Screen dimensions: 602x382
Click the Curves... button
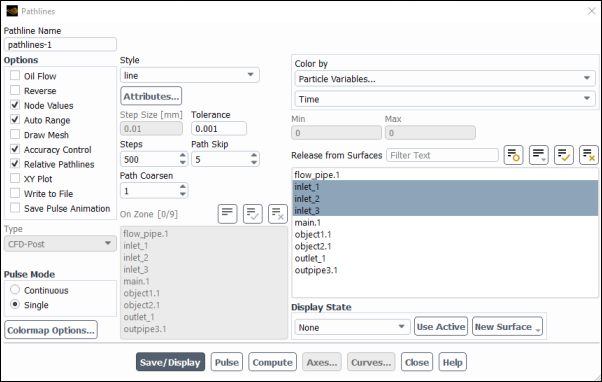[371, 362]
